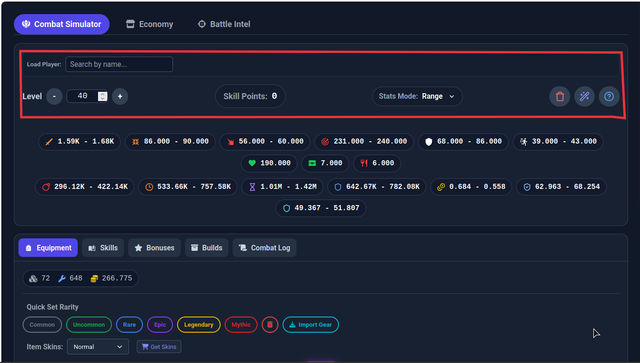
Task: Click the shield stat 49.367 - 51.807
Action: pos(321,208)
